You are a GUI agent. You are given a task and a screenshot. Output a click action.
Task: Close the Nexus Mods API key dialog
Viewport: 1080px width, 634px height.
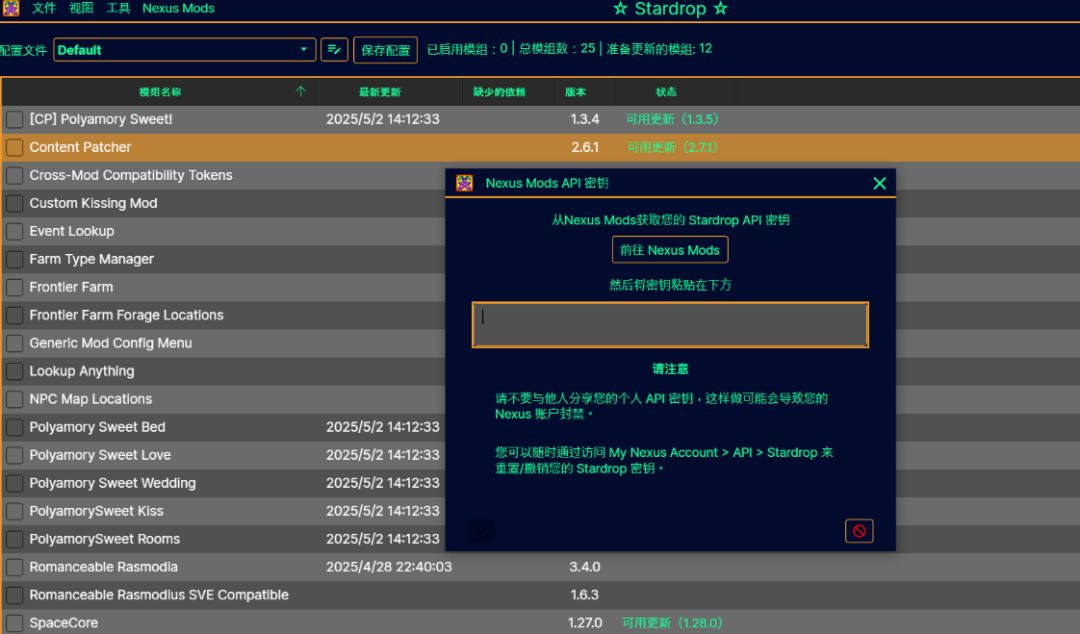880,183
